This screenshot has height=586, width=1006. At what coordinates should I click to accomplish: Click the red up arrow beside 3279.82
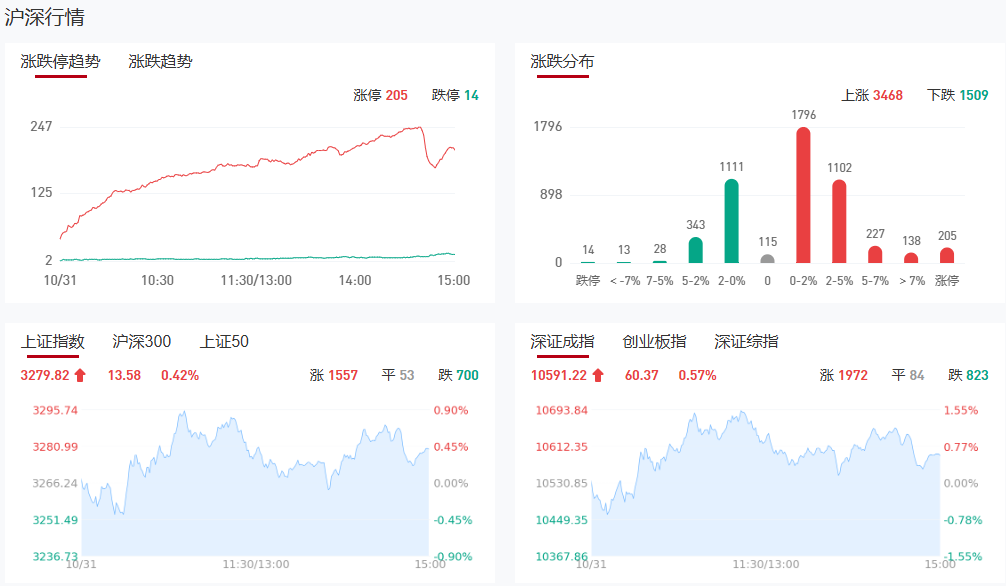pyautogui.click(x=81, y=376)
